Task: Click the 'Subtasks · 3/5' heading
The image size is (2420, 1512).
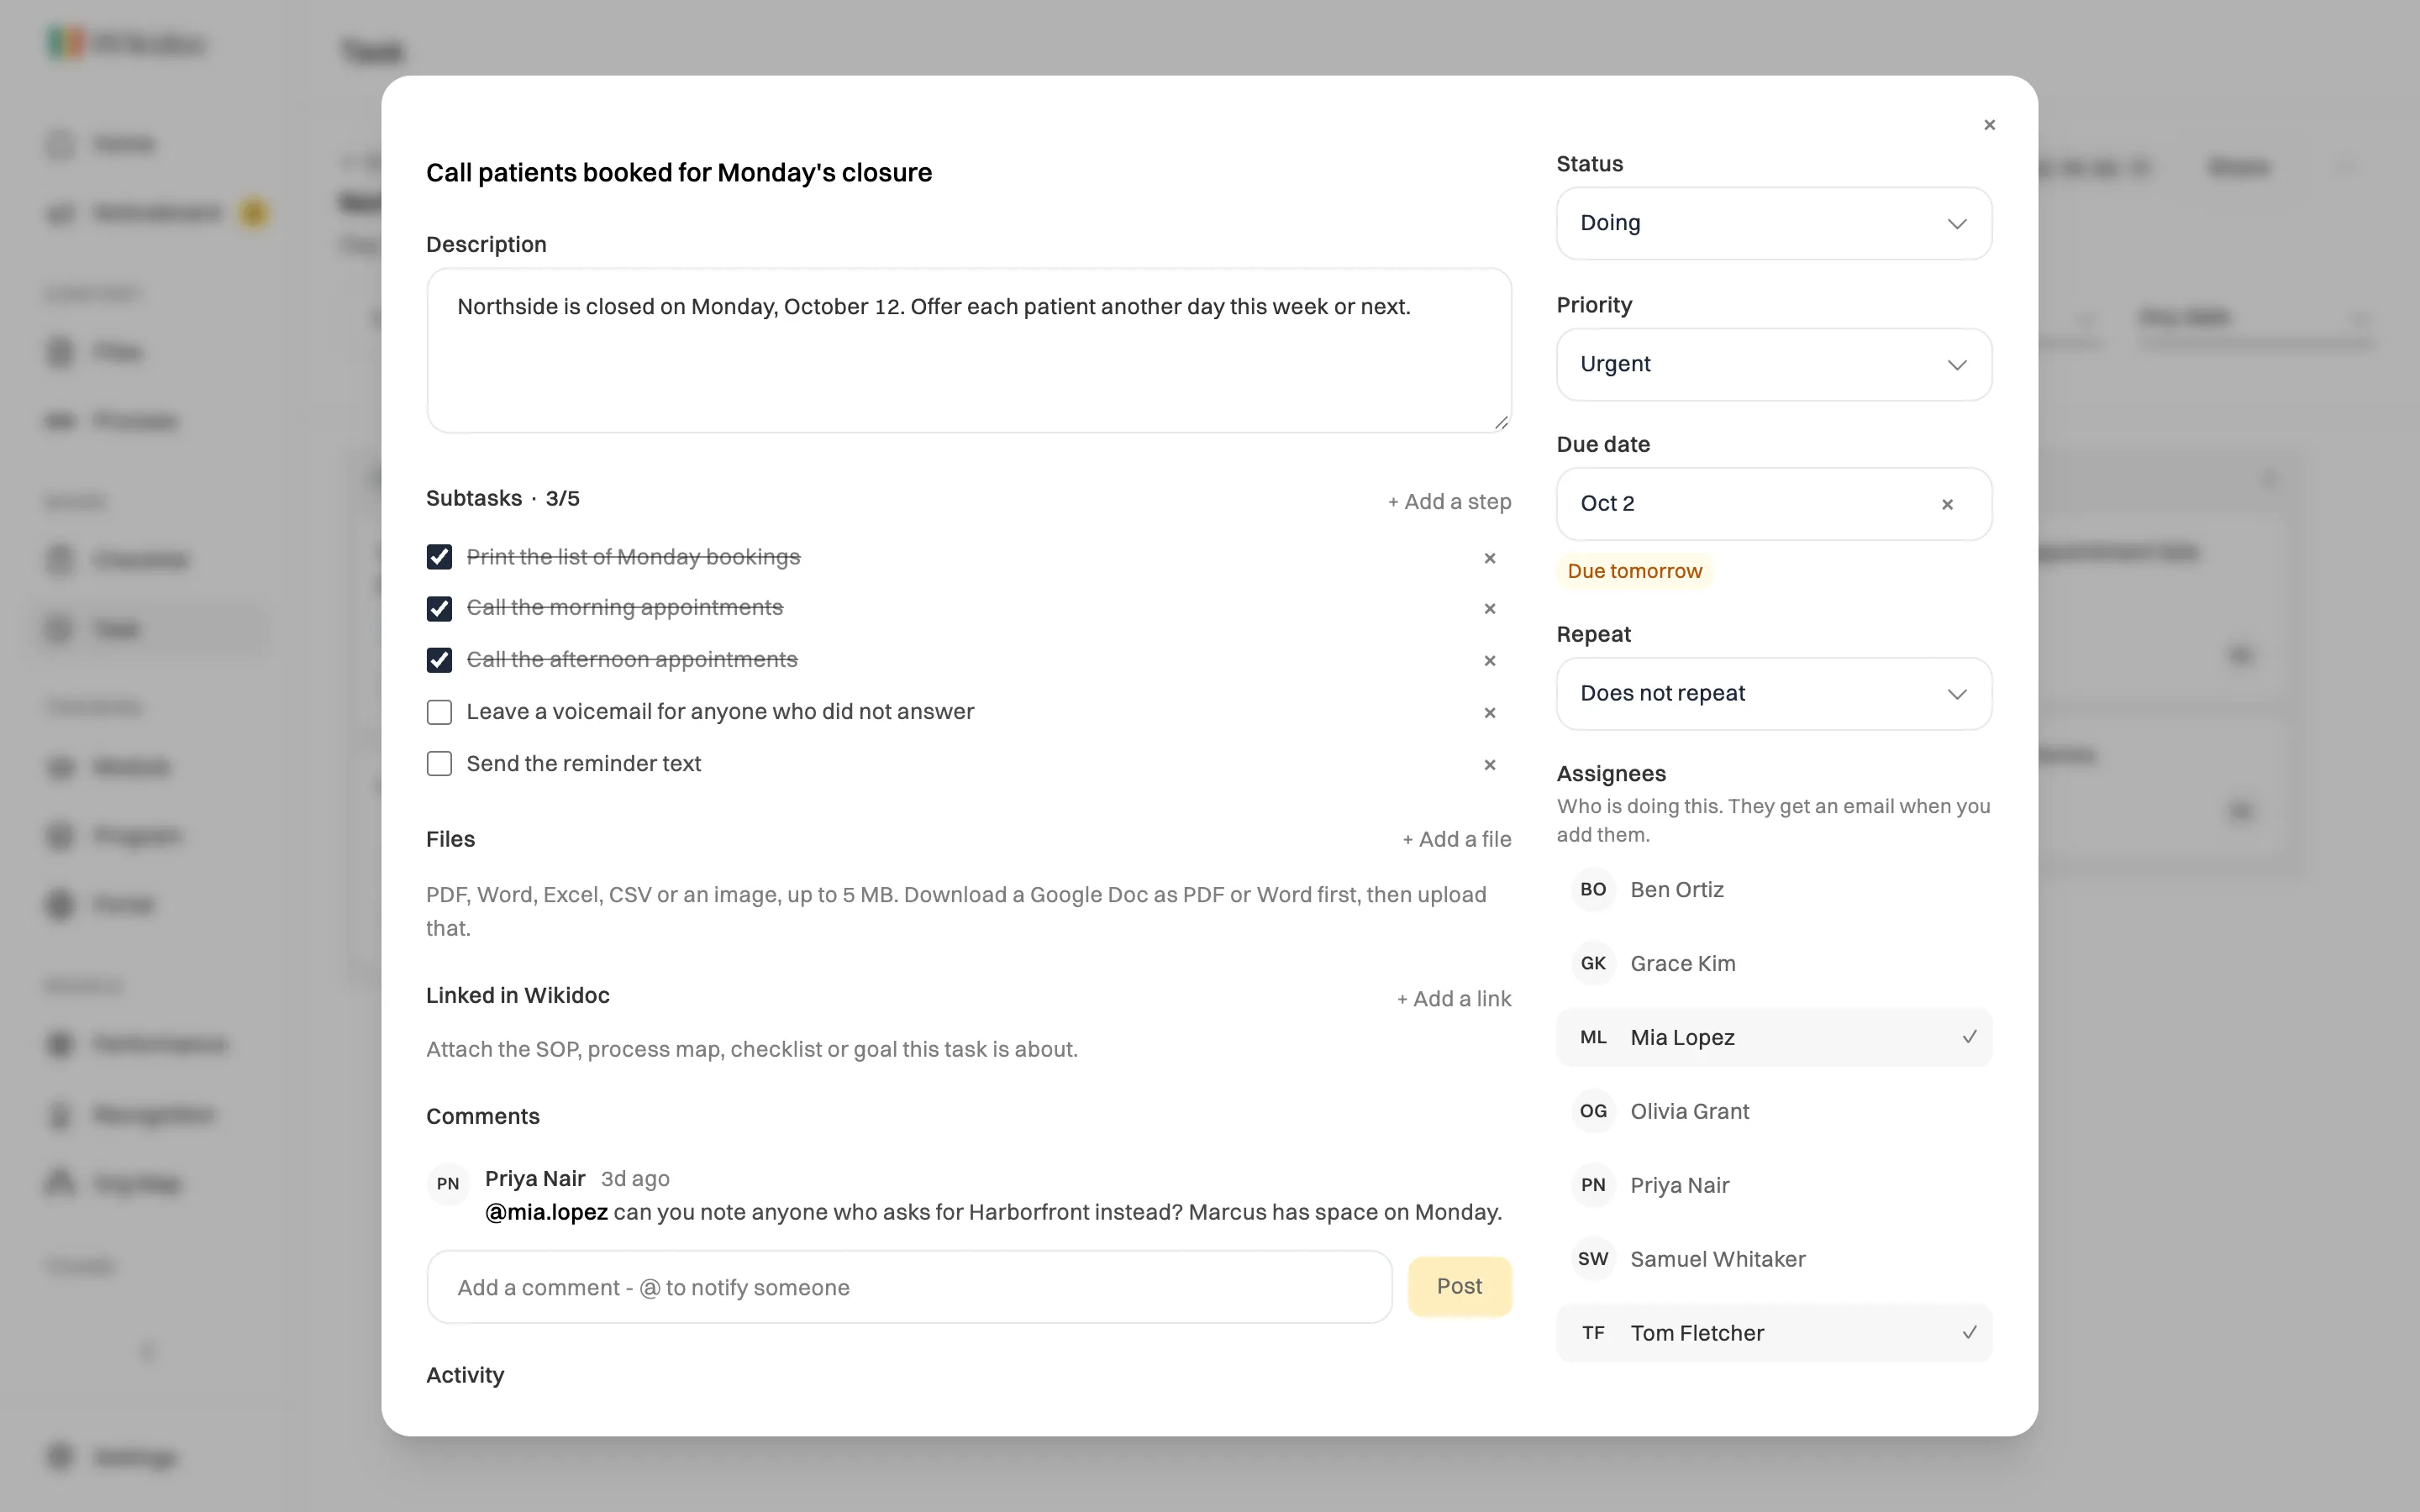Action: [503, 498]
